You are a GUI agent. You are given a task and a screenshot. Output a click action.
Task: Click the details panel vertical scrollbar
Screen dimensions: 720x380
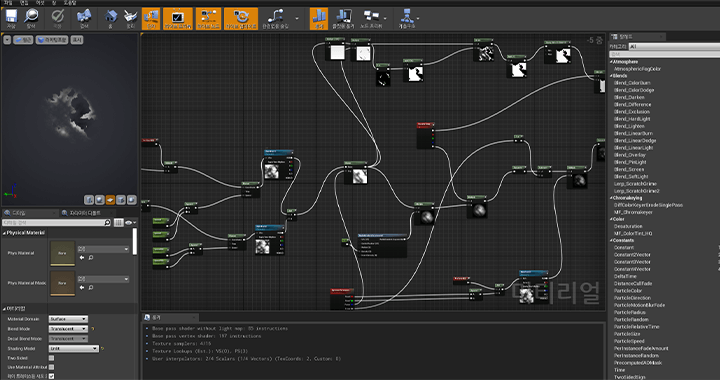pyautogui.click(x=135, y=242)
